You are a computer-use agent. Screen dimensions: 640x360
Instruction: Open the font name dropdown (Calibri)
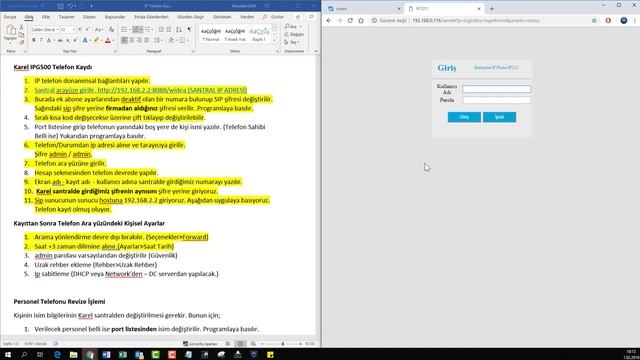pyautogui.click(x=57, y=29)
